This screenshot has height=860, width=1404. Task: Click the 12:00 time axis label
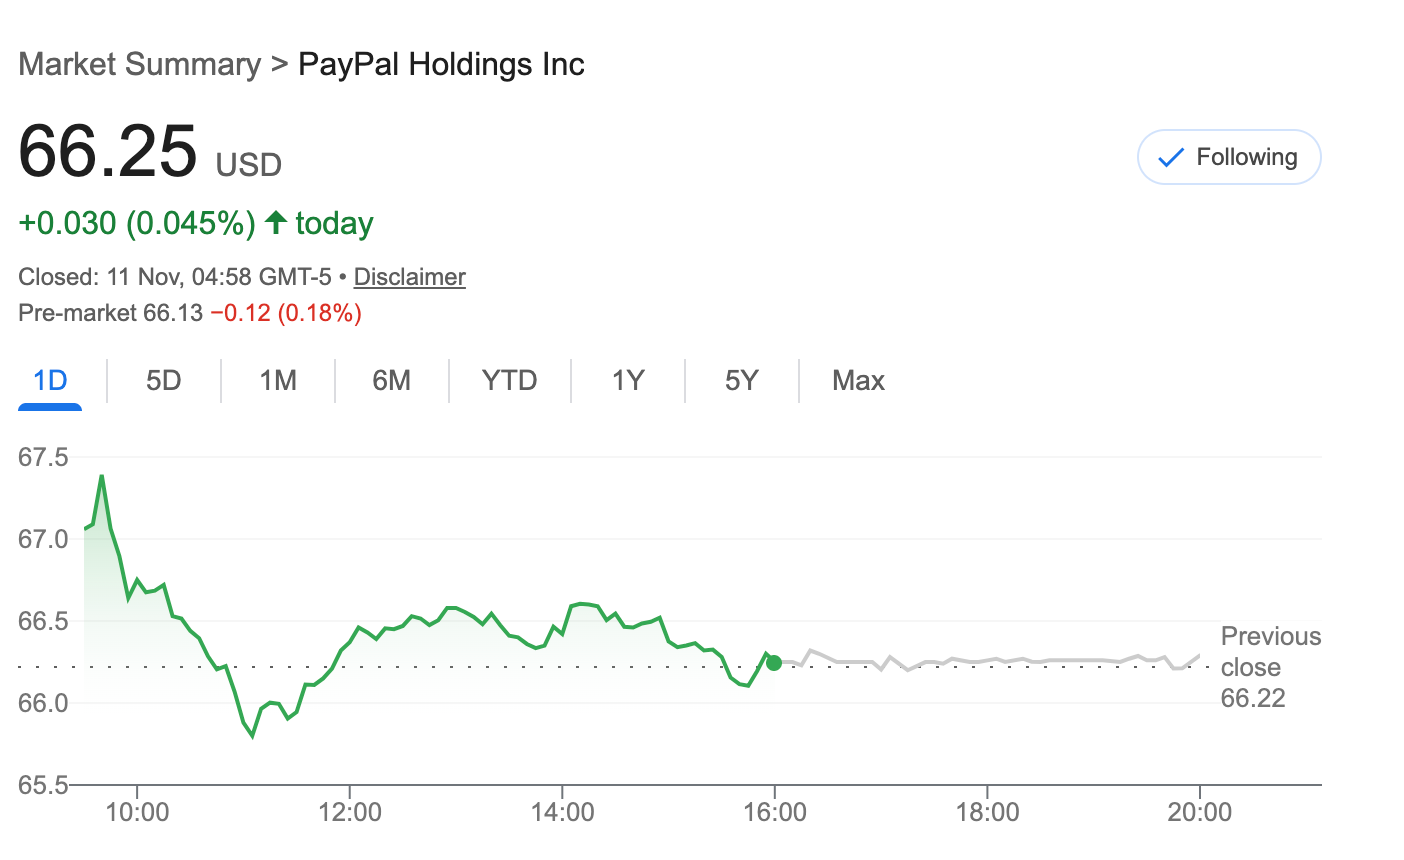point(350,812)
